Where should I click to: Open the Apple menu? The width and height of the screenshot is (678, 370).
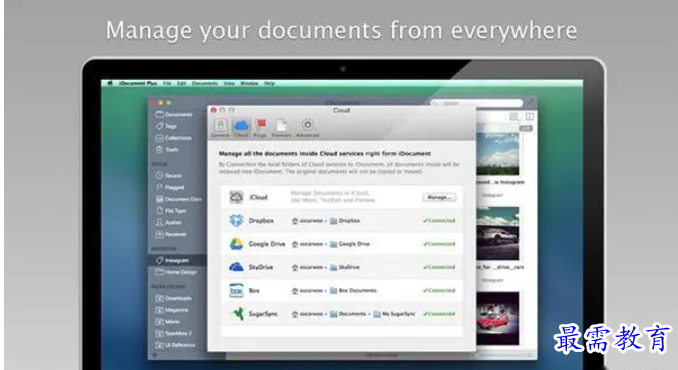(110, 83)
